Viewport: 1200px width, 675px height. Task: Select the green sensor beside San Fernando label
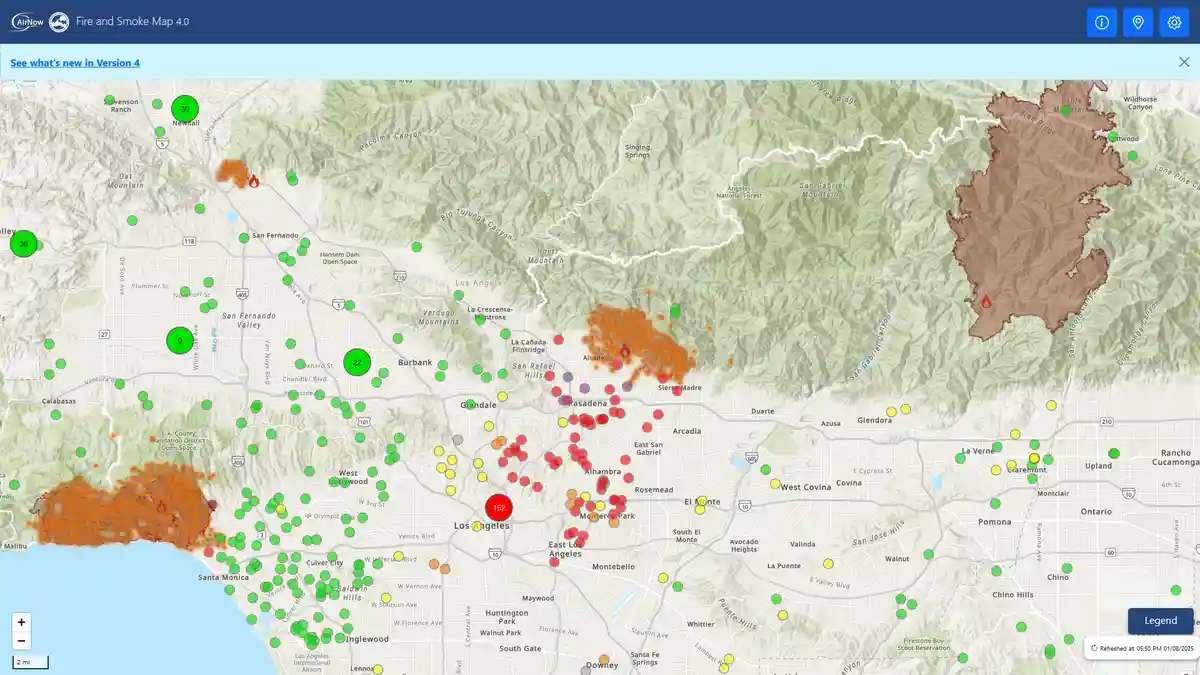244,238
